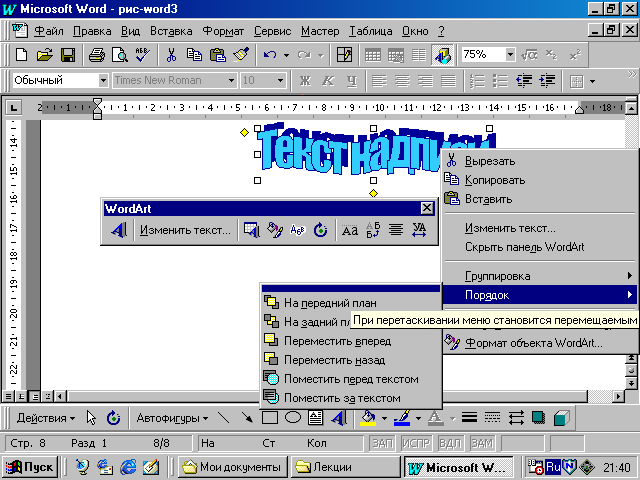
Task: Open the columns layout icon
Action: pos(419,55)
